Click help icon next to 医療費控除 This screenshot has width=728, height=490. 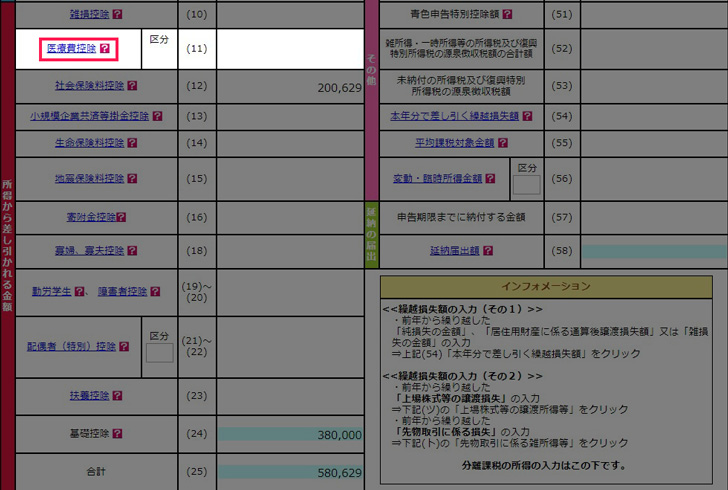point(105,48)
